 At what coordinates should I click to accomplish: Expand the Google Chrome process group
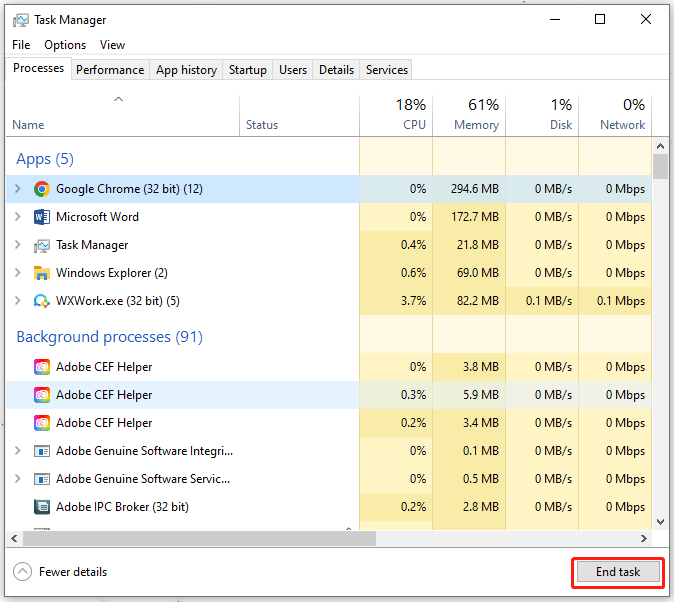pyautogui.click(x=17, y=189)
